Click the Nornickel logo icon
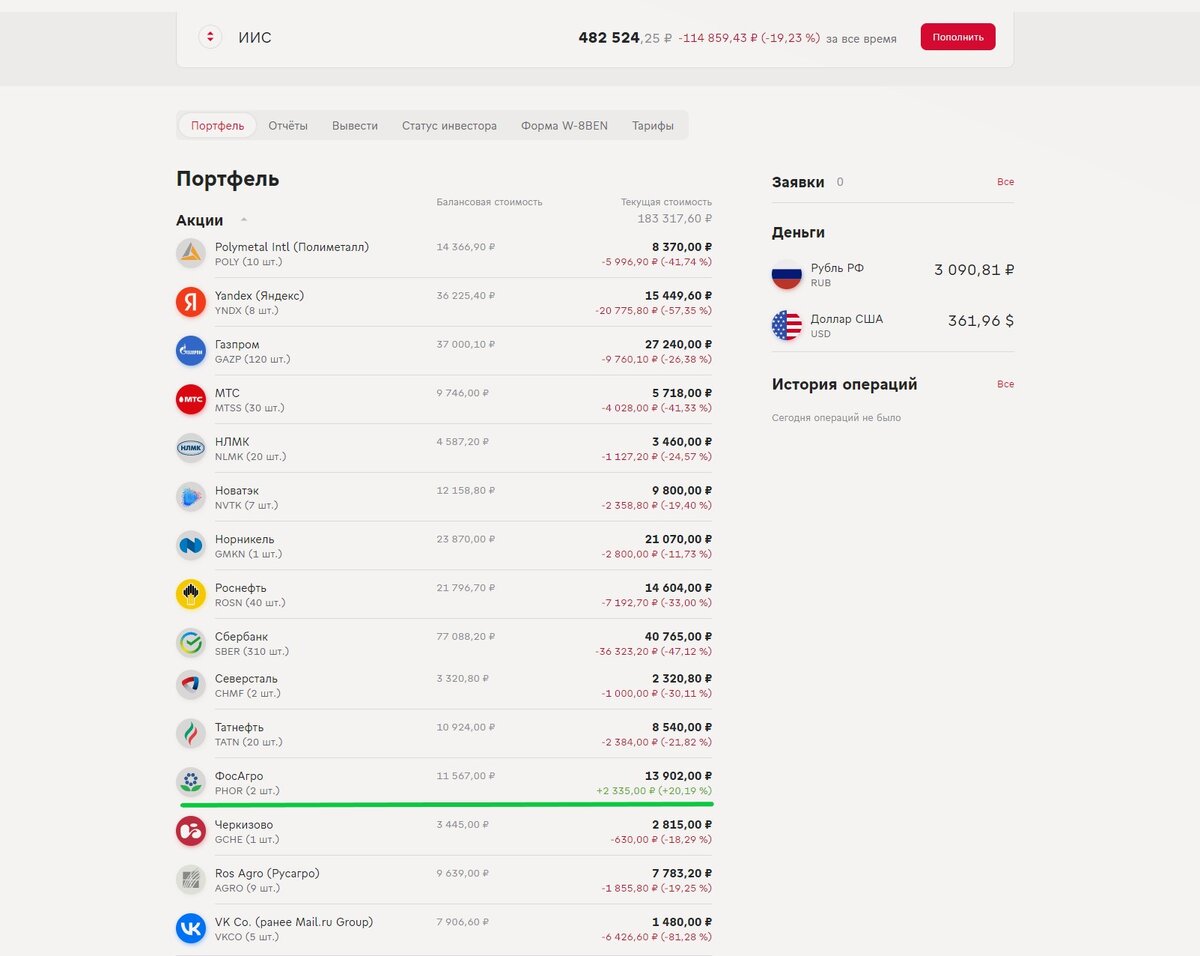Image resolution: width=1200 pixels, height=956 pixels. point(191,545)
